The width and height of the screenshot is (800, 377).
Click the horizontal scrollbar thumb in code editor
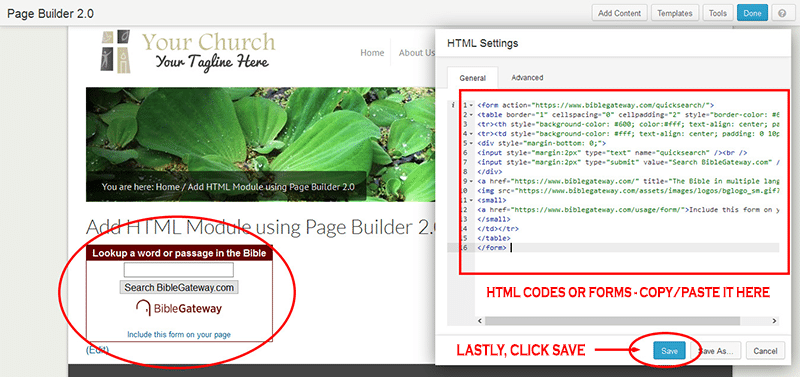coord(612,321)
